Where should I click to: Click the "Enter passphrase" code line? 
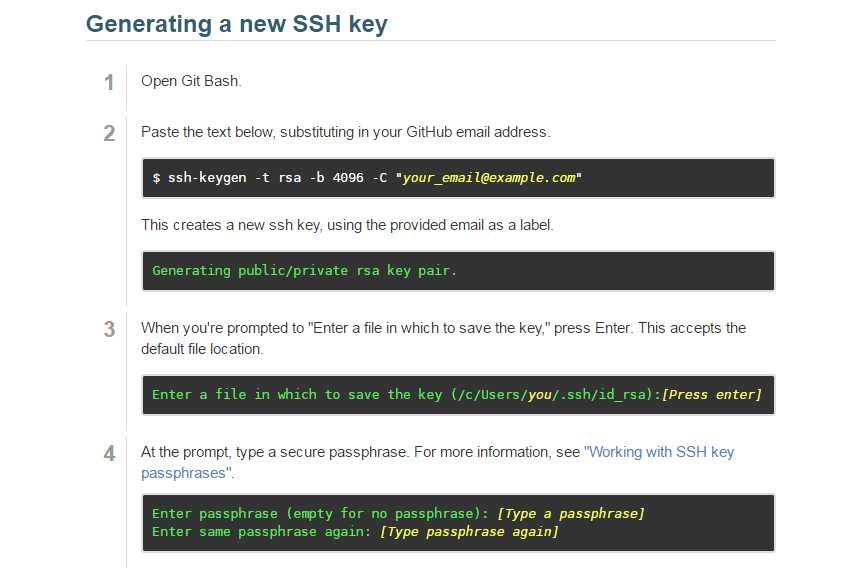point(398,514)
